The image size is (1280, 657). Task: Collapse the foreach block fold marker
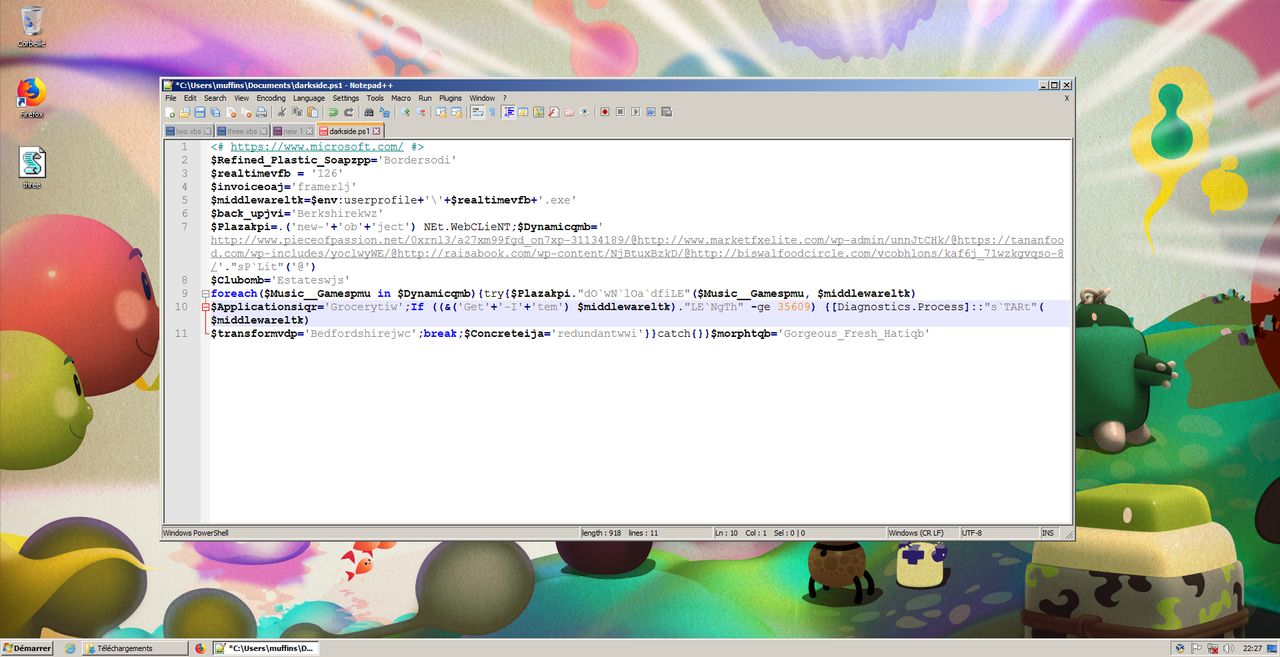[x=205, y=294]
